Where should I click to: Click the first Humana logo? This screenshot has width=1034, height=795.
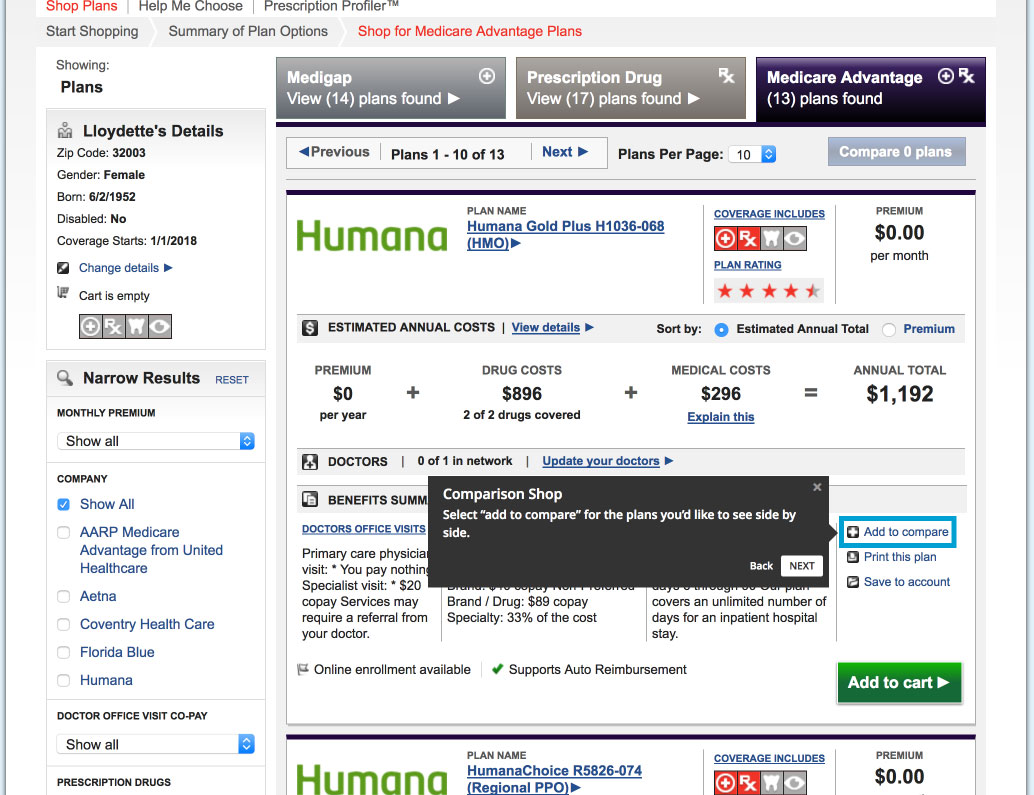tap(372, 235)
